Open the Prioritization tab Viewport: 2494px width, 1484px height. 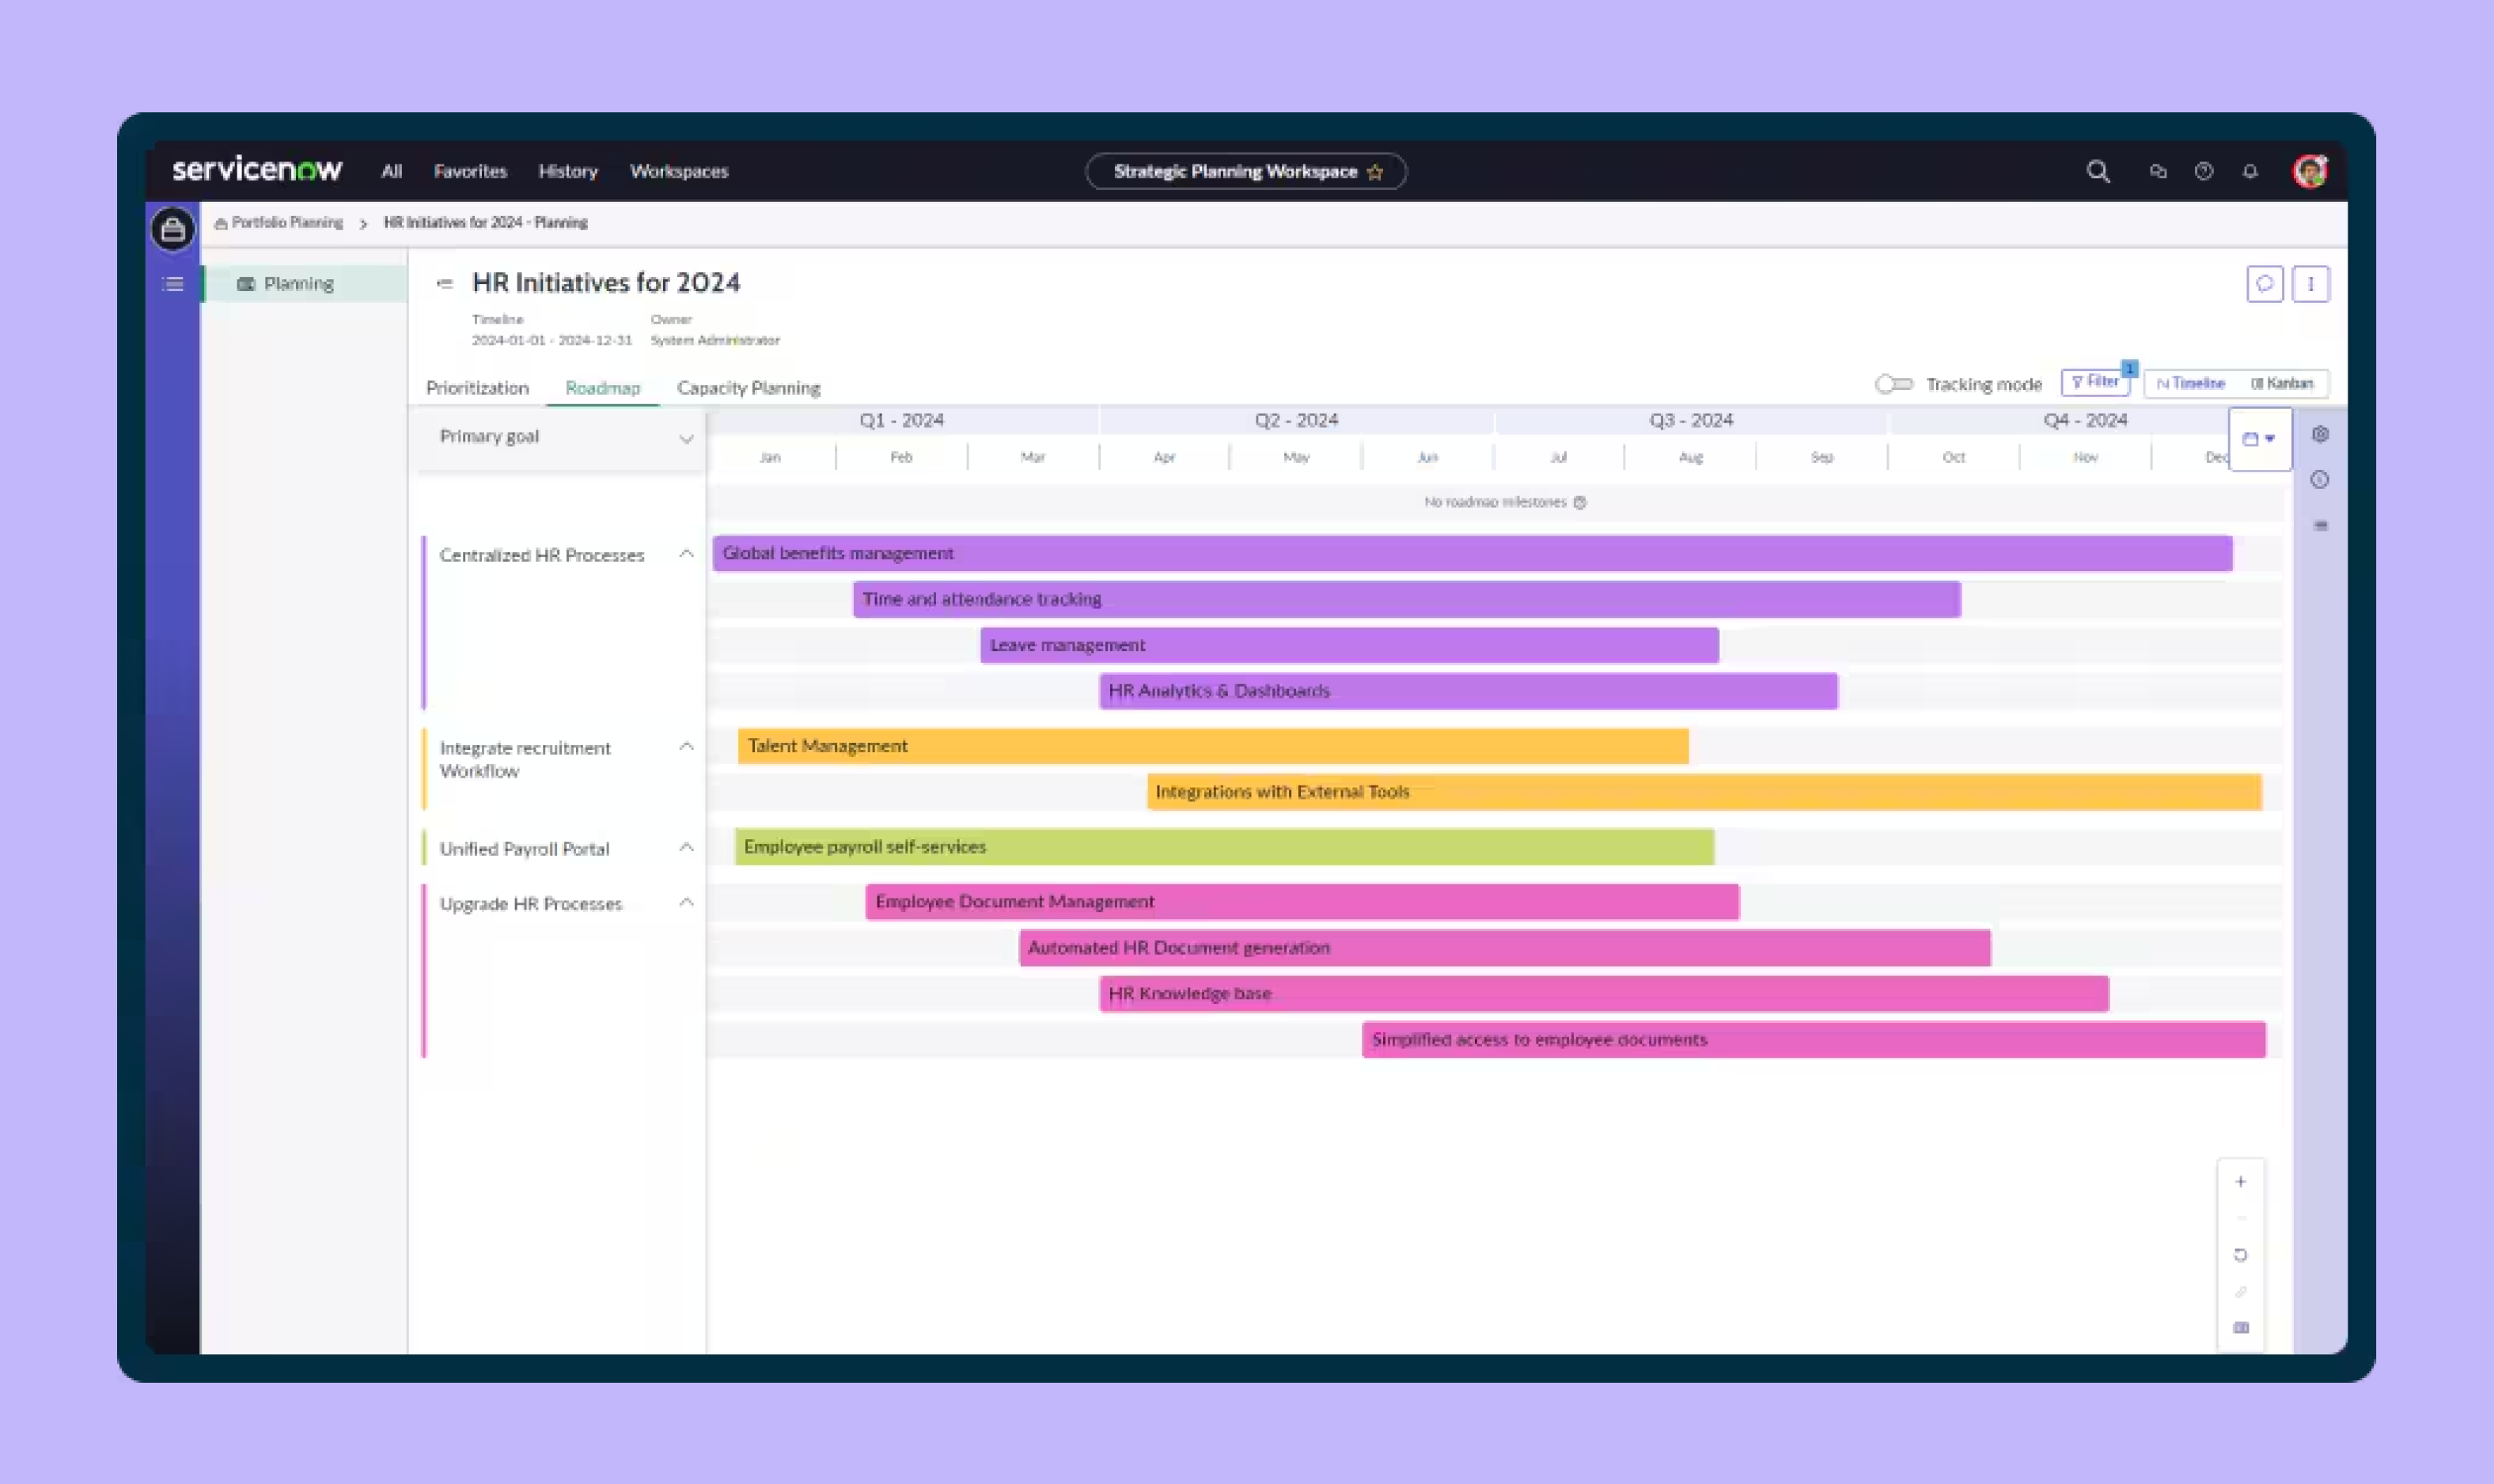click(x=477, y=388)
